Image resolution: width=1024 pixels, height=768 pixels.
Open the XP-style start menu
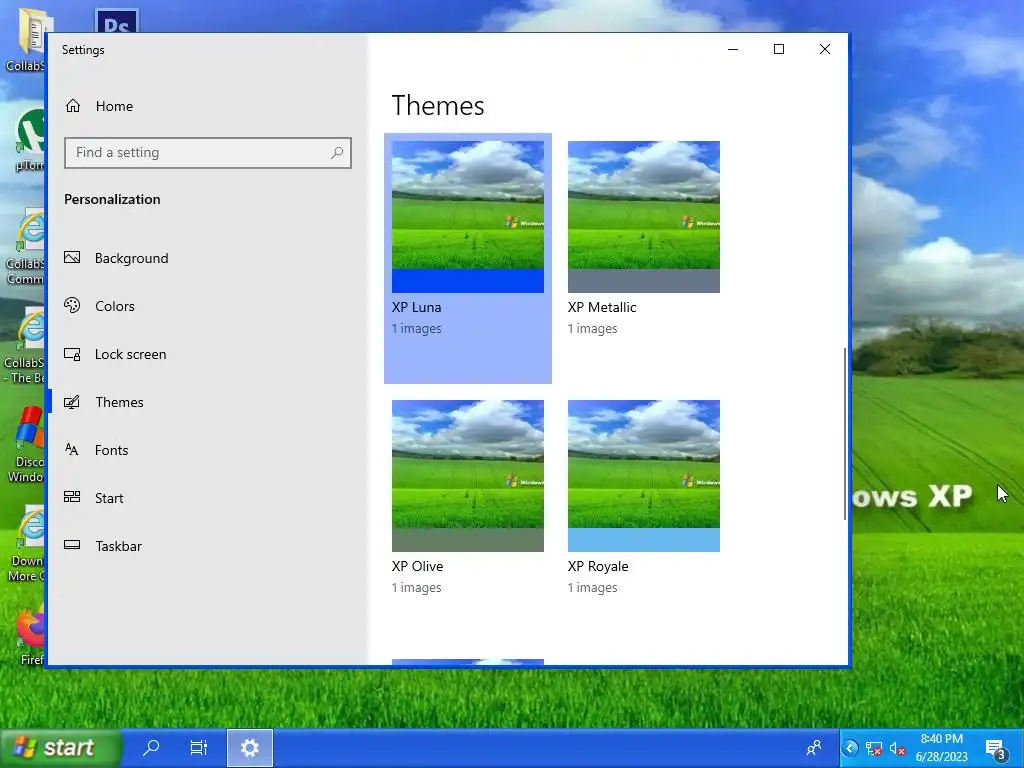61,747
